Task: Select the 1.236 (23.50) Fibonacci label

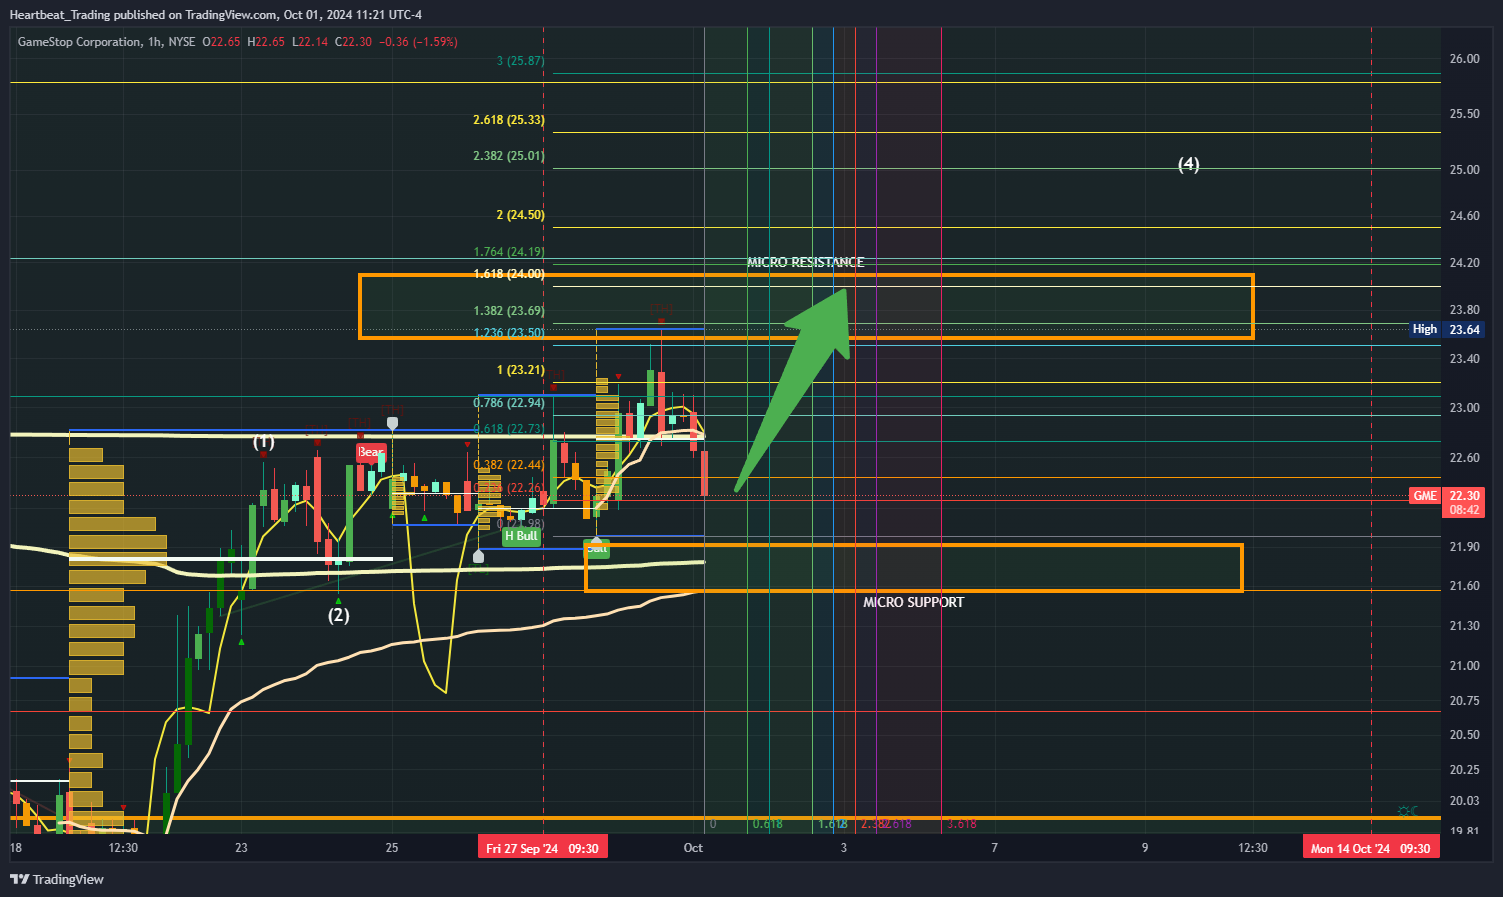Action: pos(509,333)
